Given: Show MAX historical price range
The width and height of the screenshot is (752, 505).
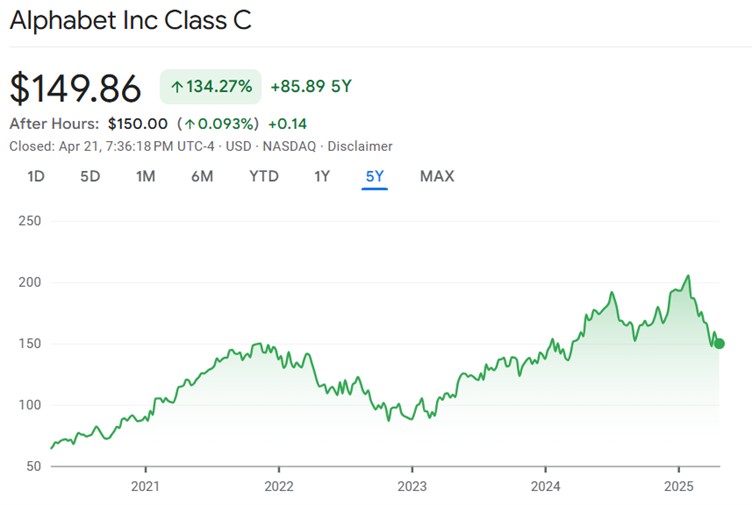Looking at the screenshot, I should tap(437, 176).
